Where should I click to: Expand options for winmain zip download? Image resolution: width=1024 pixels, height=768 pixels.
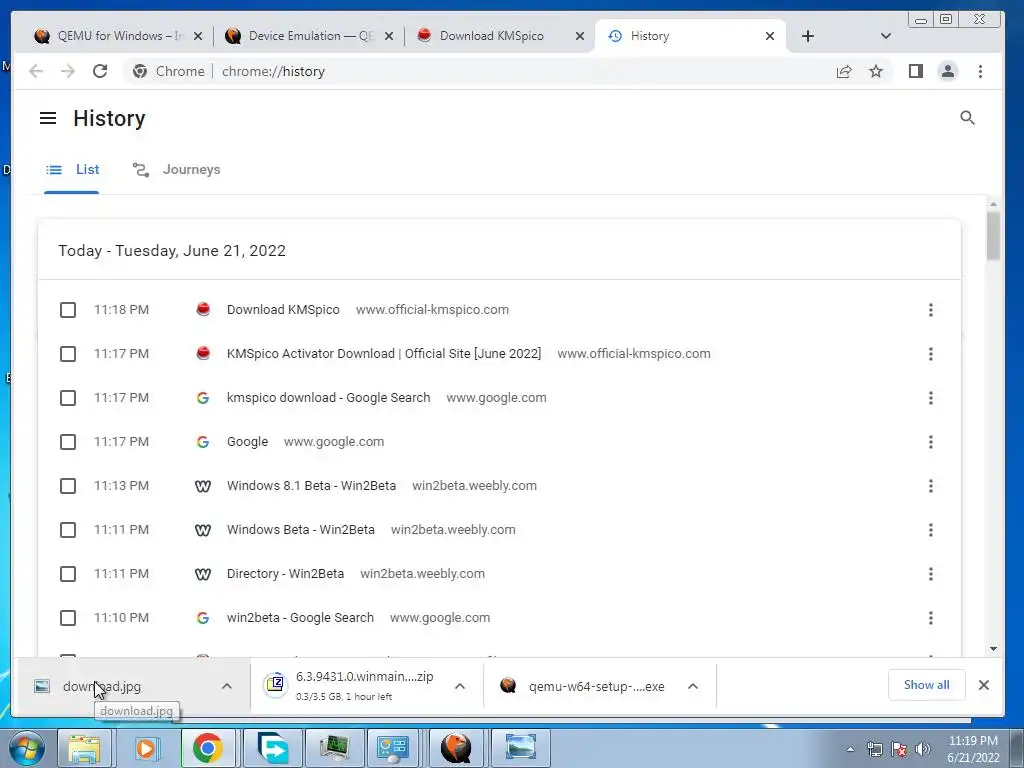(460, 686)
